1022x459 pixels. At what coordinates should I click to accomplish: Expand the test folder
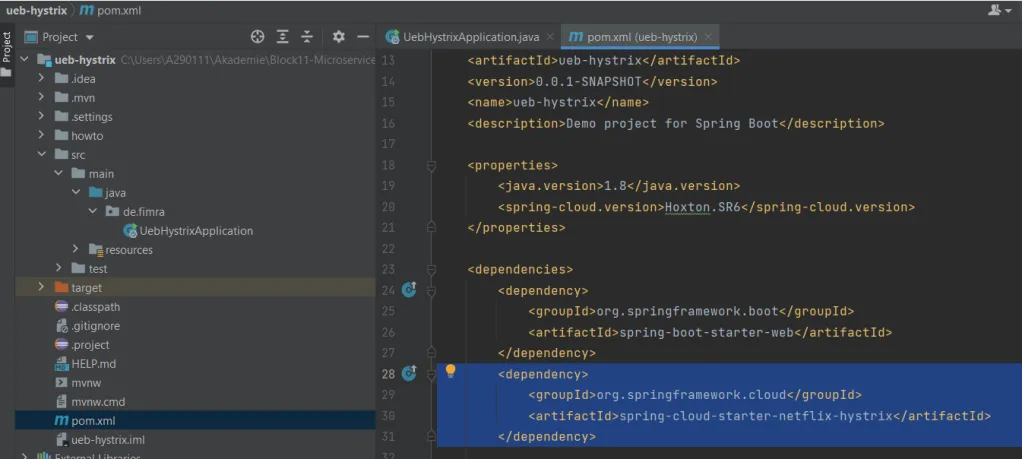tap(59, 268)
